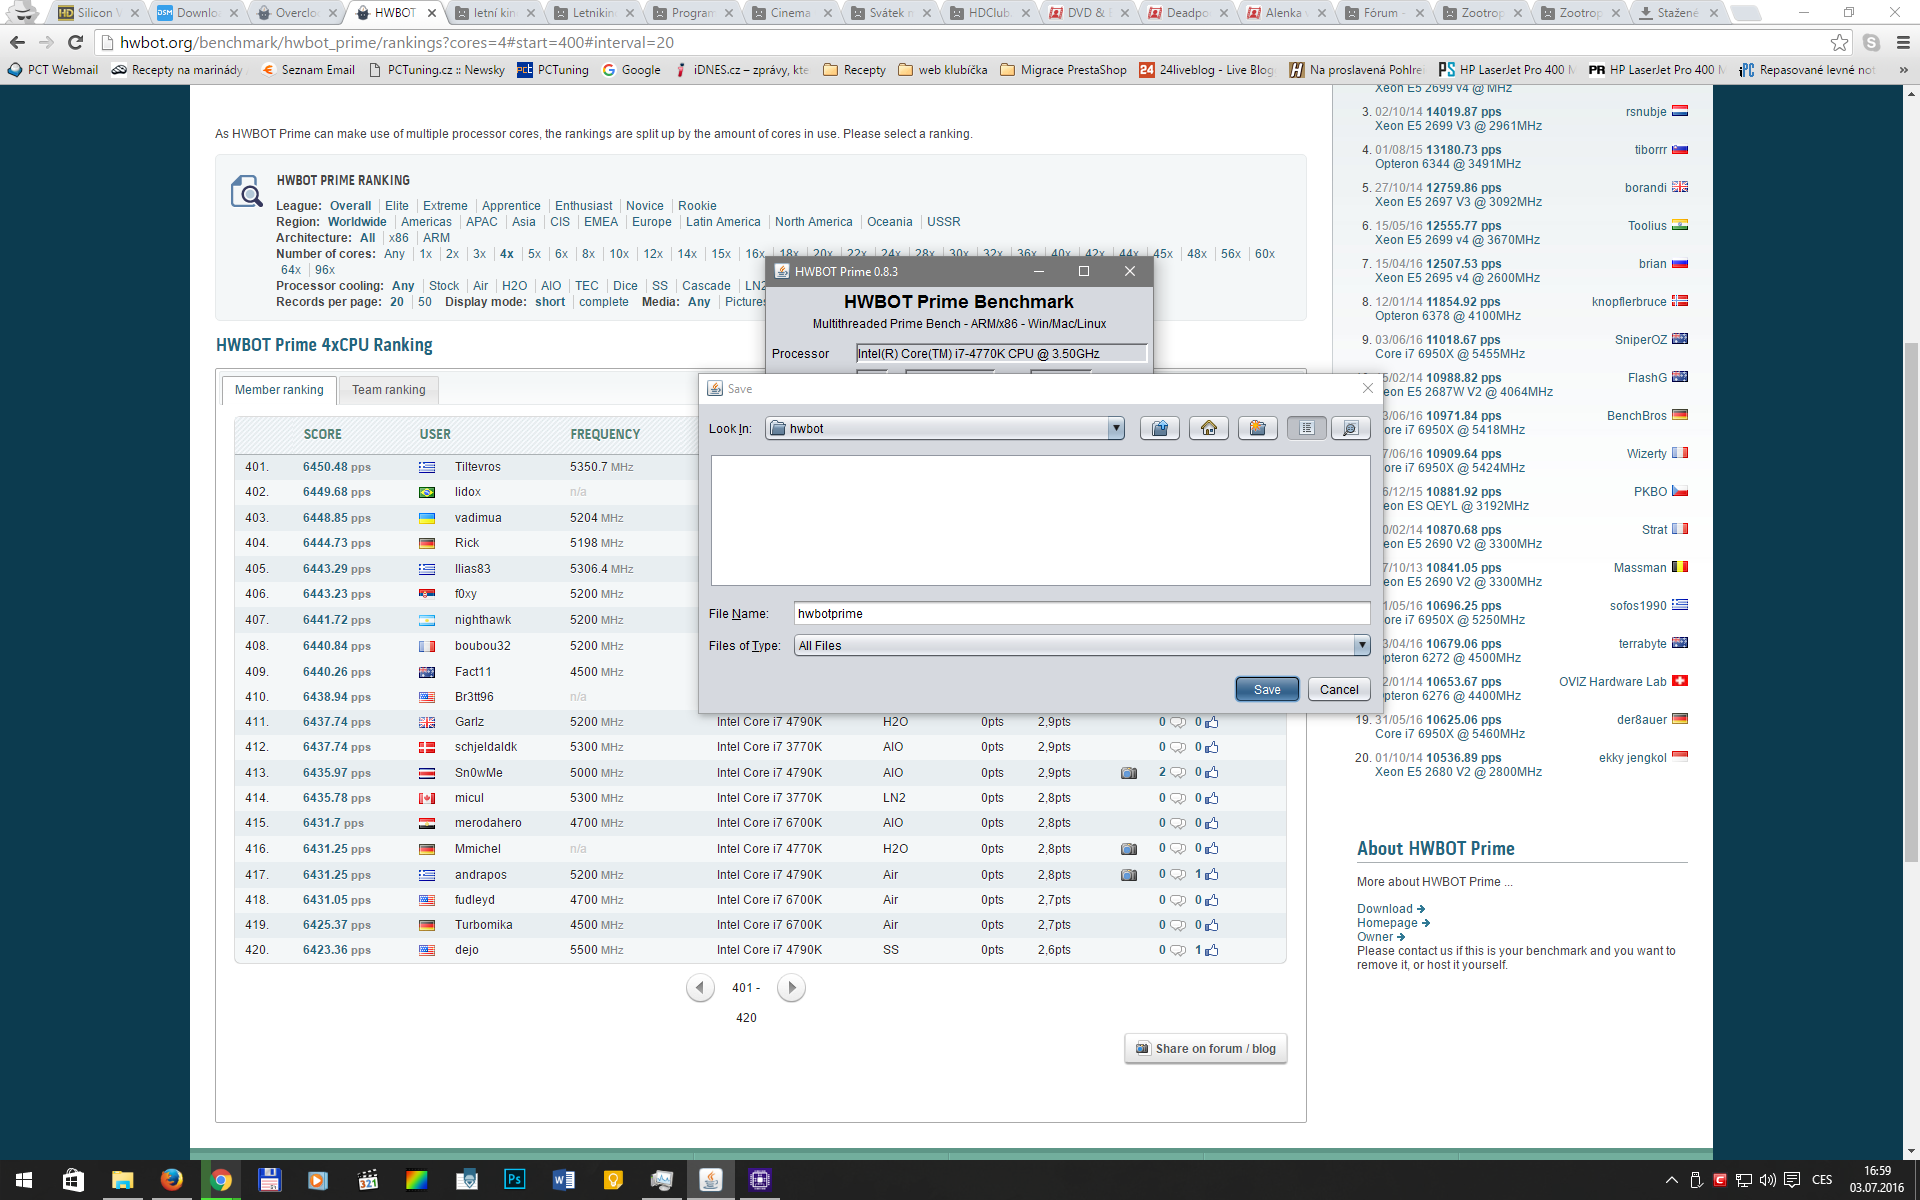Click Save button in the Save dialog
The width and height of the screenshot is (1920, 1200).
[1267, 689]
